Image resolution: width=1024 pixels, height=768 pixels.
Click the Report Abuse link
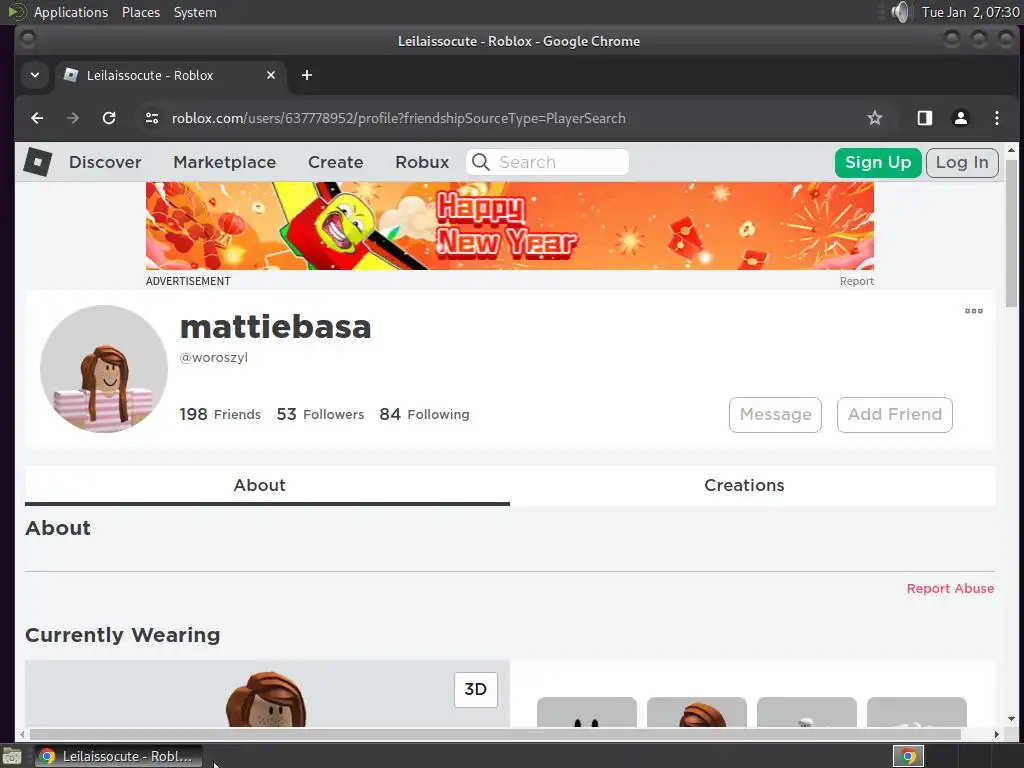[950, 588]
